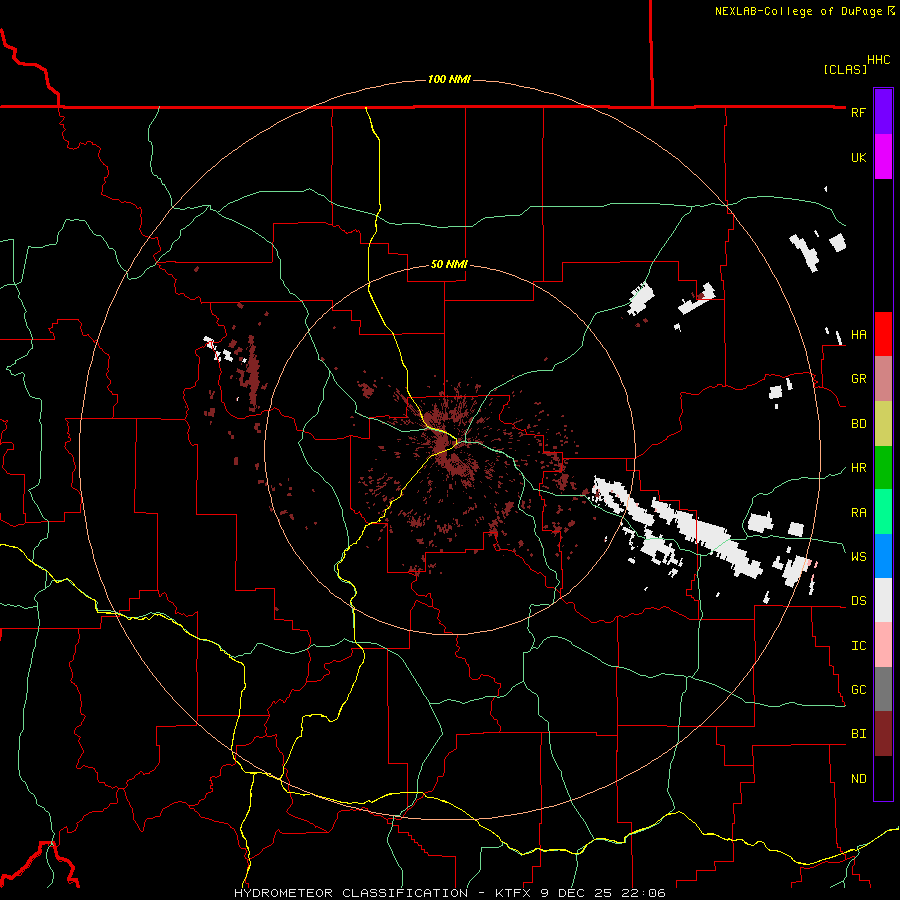Select the BI brown legend color block
Viewport: 900px width, 900px height.
(x=883, y=734)
